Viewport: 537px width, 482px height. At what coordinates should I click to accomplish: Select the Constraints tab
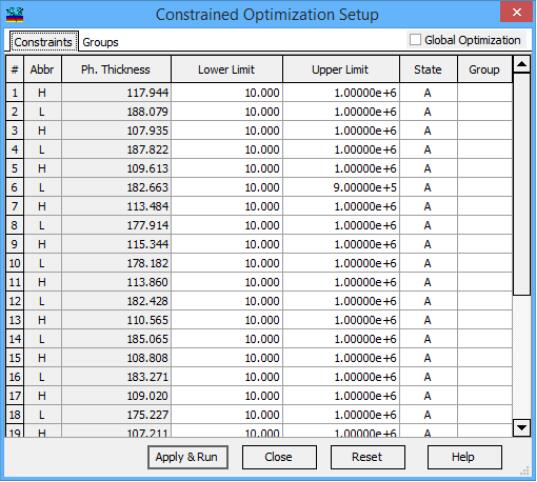pos(43,42)
